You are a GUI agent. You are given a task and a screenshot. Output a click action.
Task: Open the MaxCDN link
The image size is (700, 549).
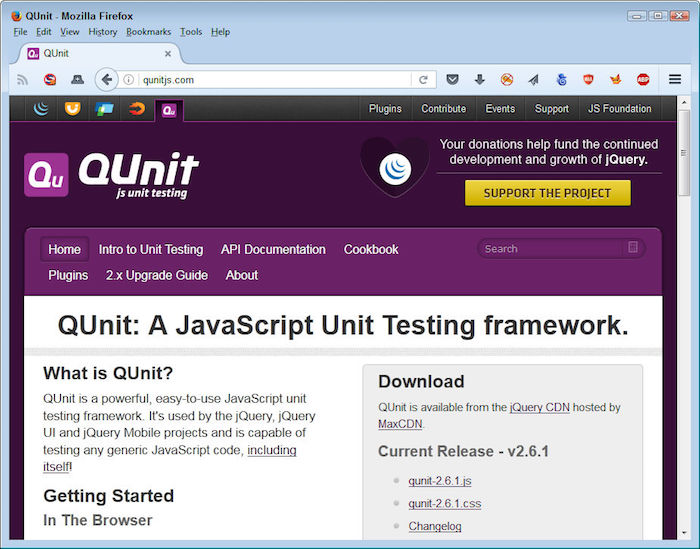[x=400, y=424]
